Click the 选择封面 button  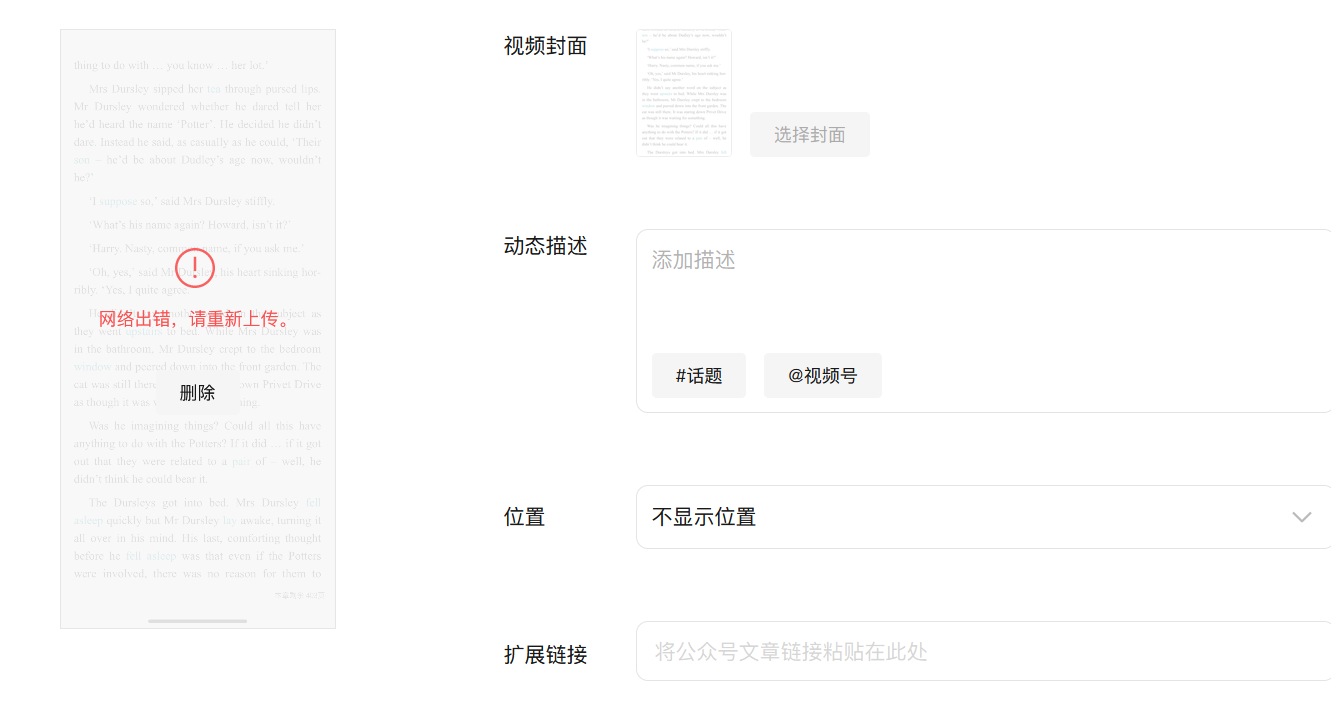tap(810, 134)
